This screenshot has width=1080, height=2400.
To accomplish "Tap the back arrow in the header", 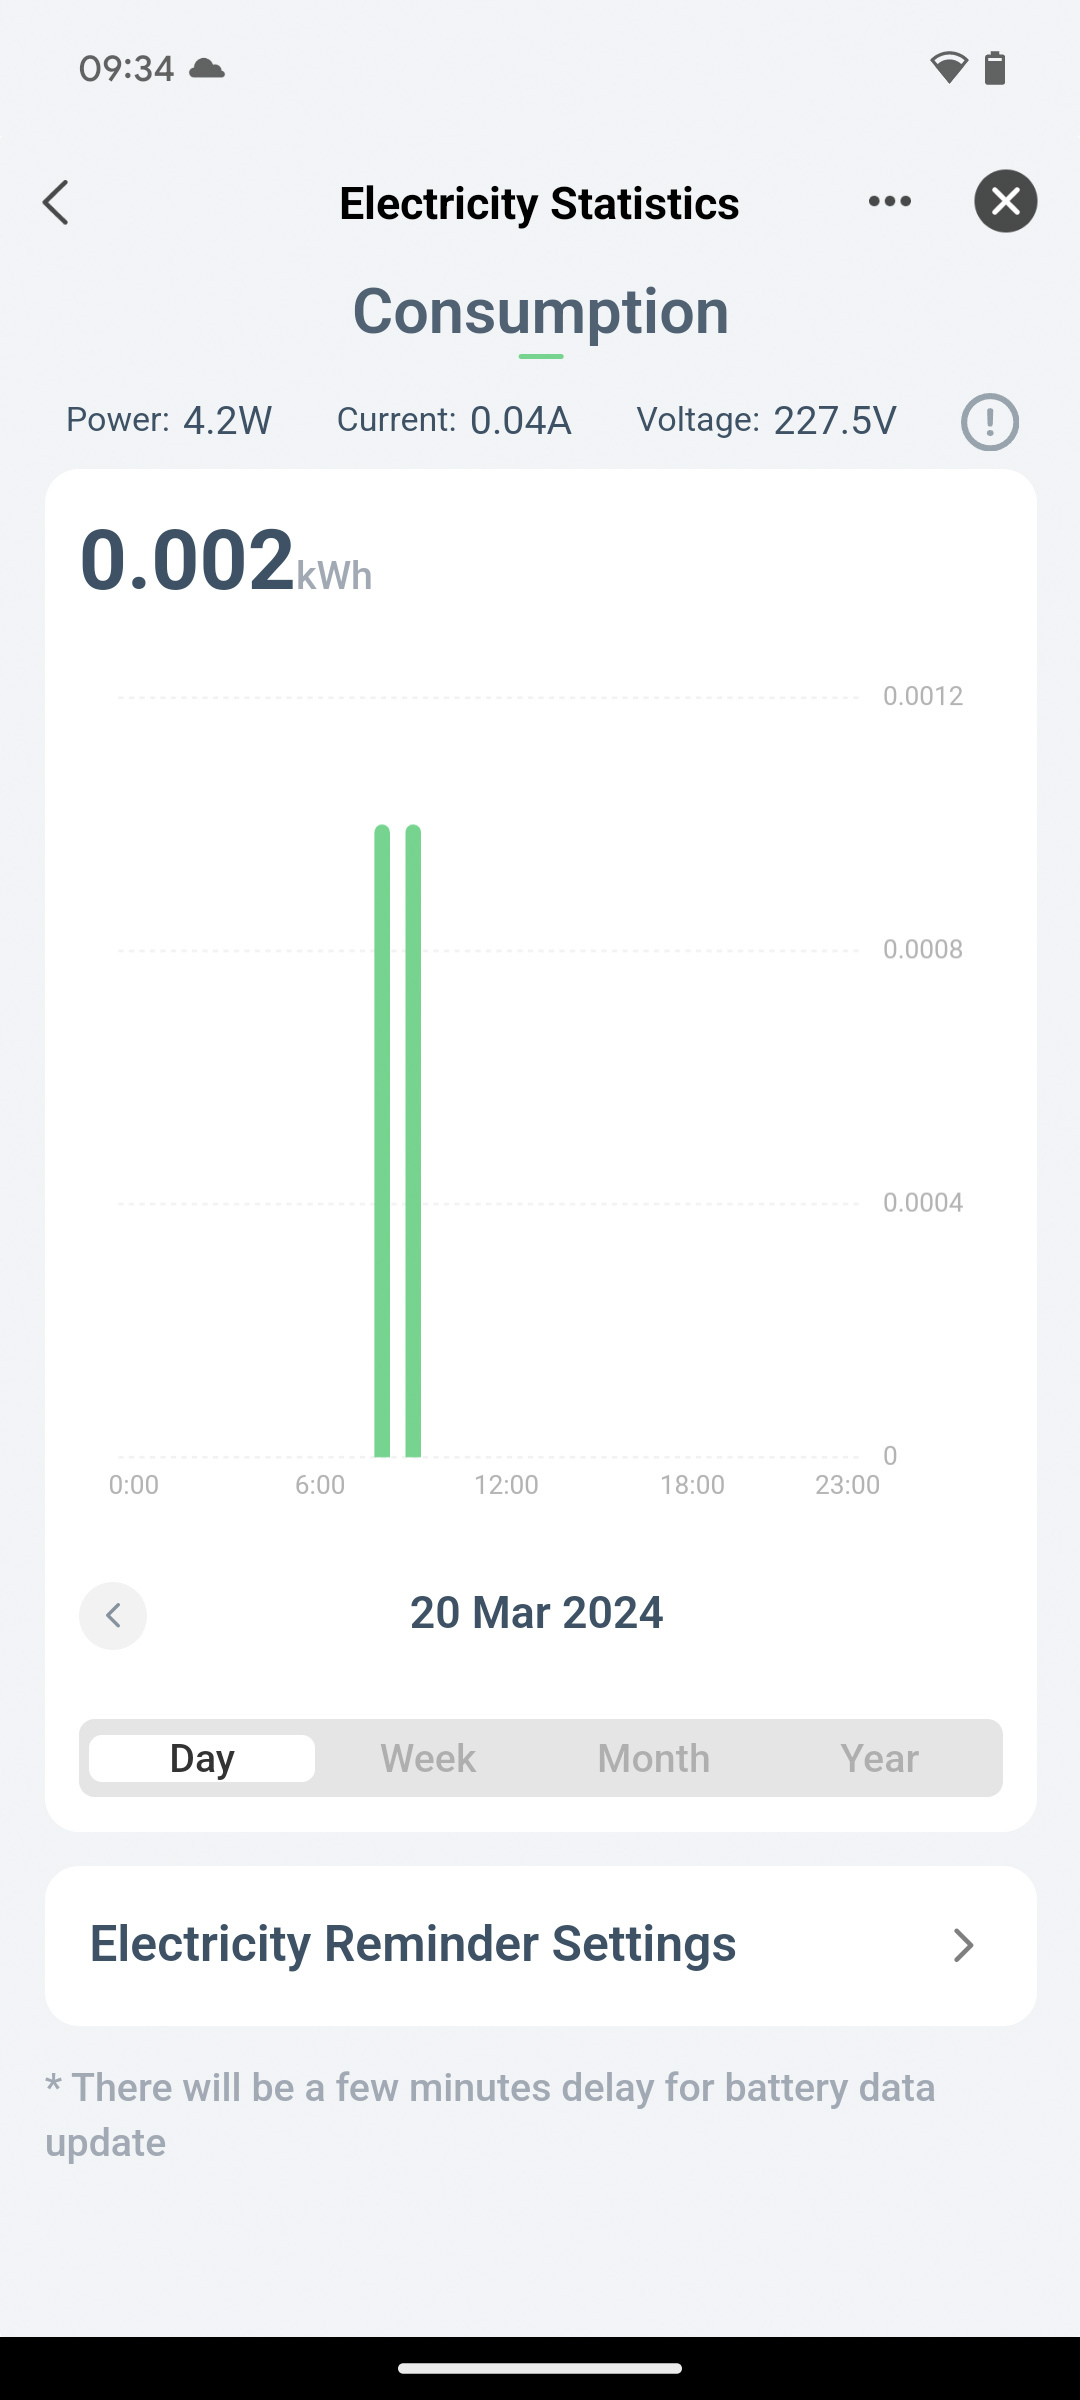I will coord(57,203).
